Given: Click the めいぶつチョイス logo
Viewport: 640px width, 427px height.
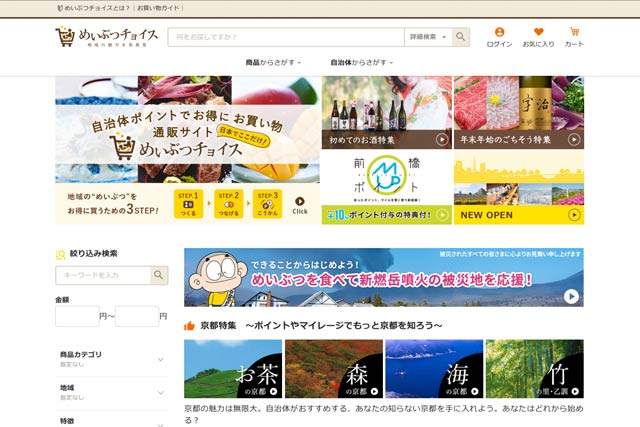Looking at the screenshot, I should click(x=107, y=37).
